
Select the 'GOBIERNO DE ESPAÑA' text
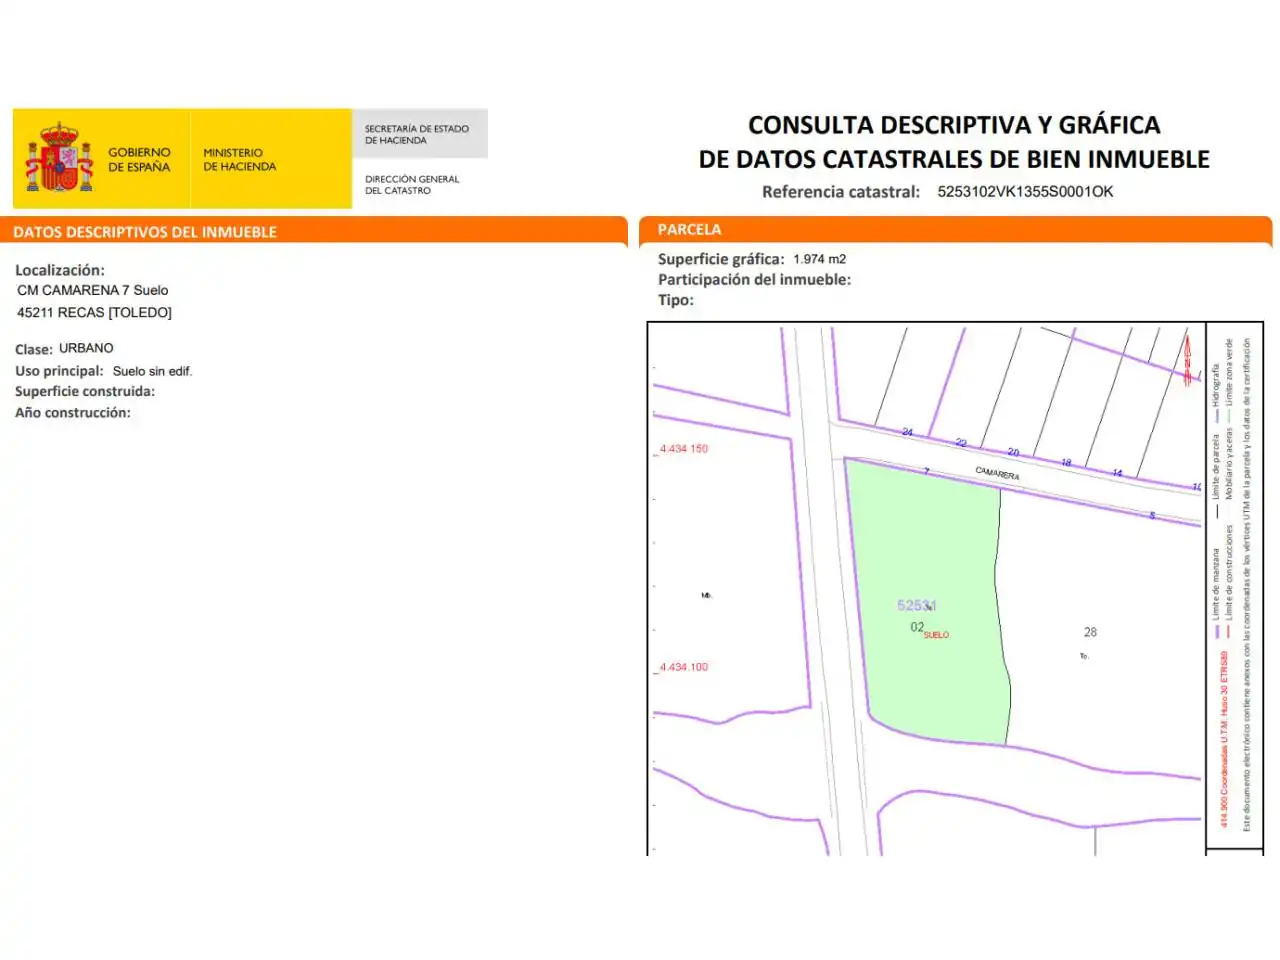(x=139, y=160)
